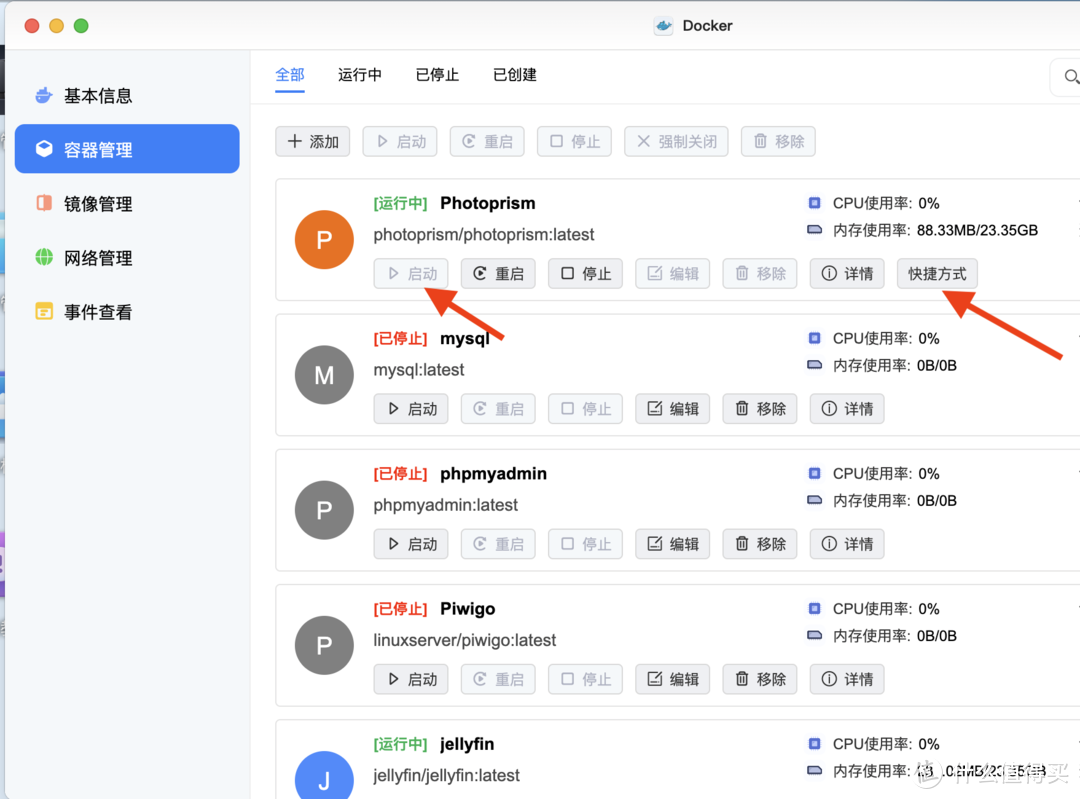Click the gray mysql avatar icon

[x=324, y=375]
